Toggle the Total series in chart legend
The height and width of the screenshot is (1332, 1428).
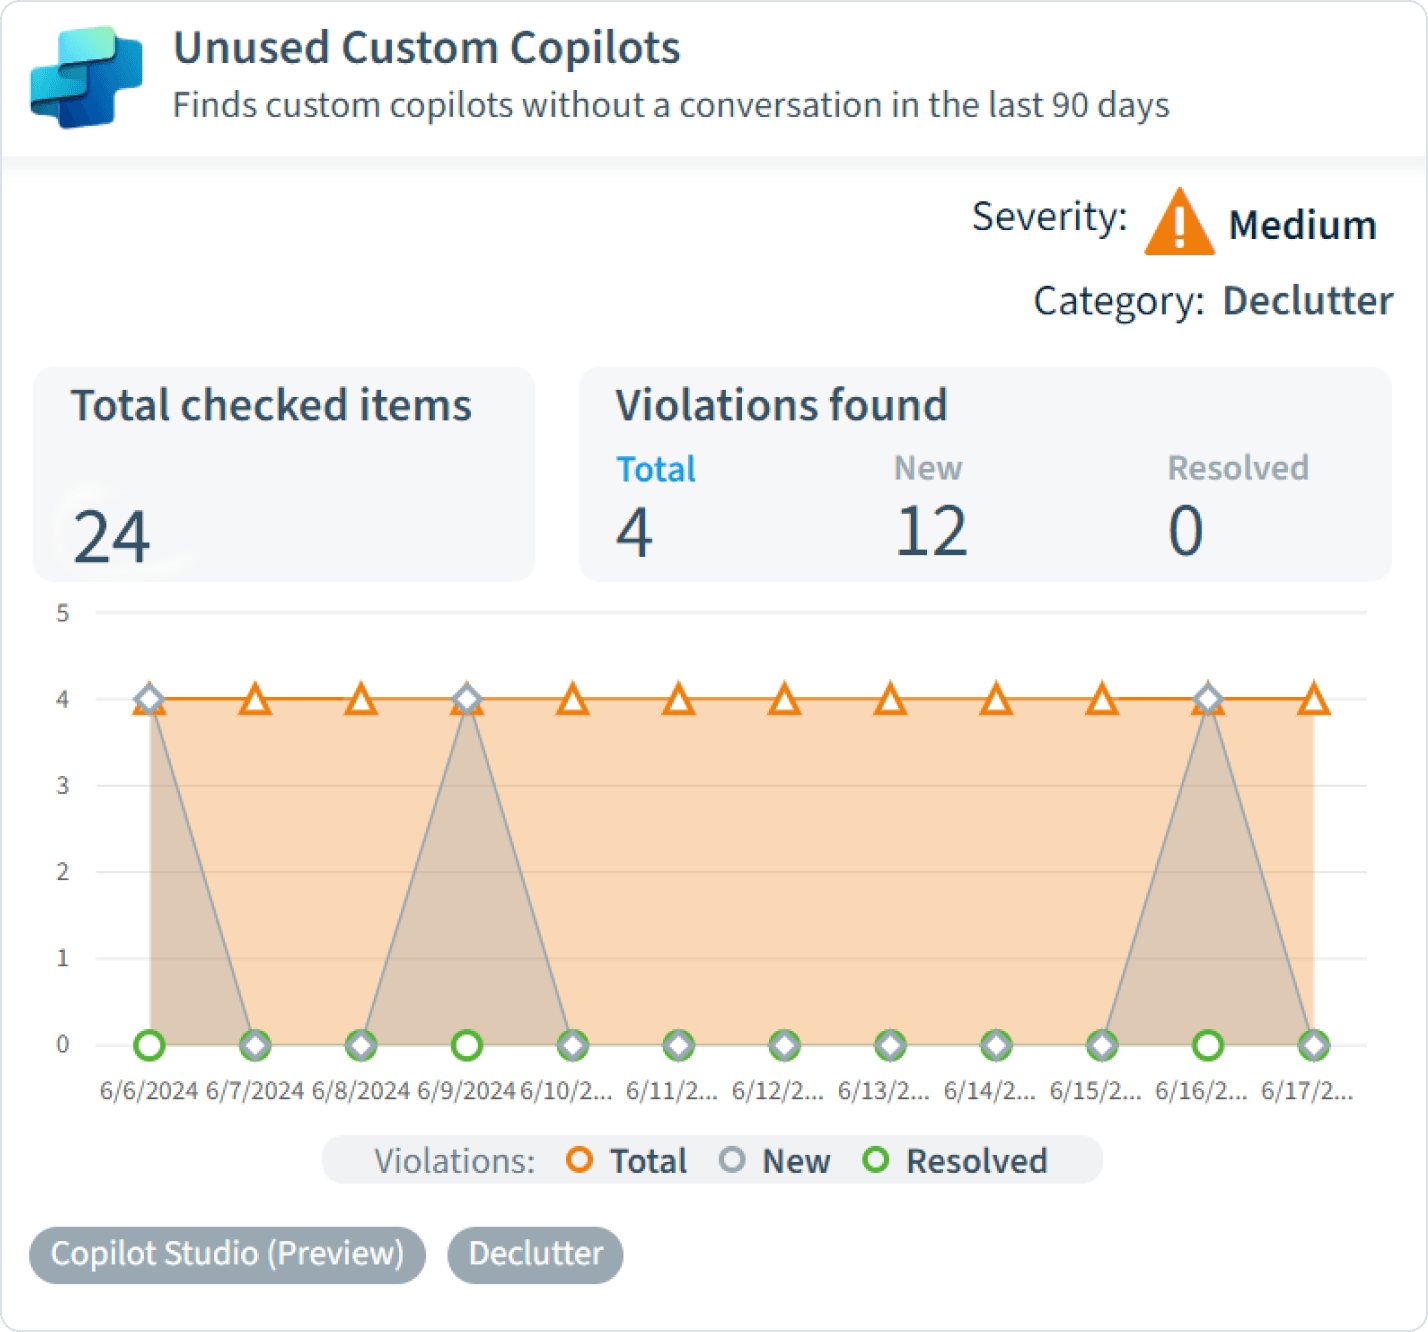pos(627,1161)
